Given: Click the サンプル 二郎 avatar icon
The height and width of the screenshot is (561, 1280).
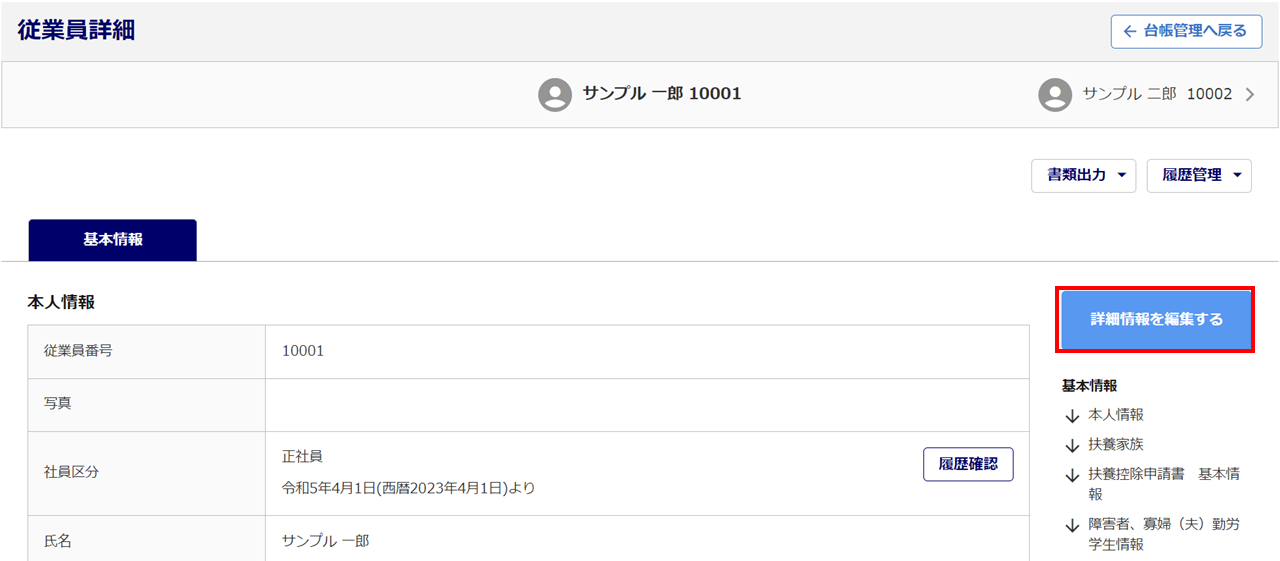Looking at the screenshot, I should pos(1055,94).
